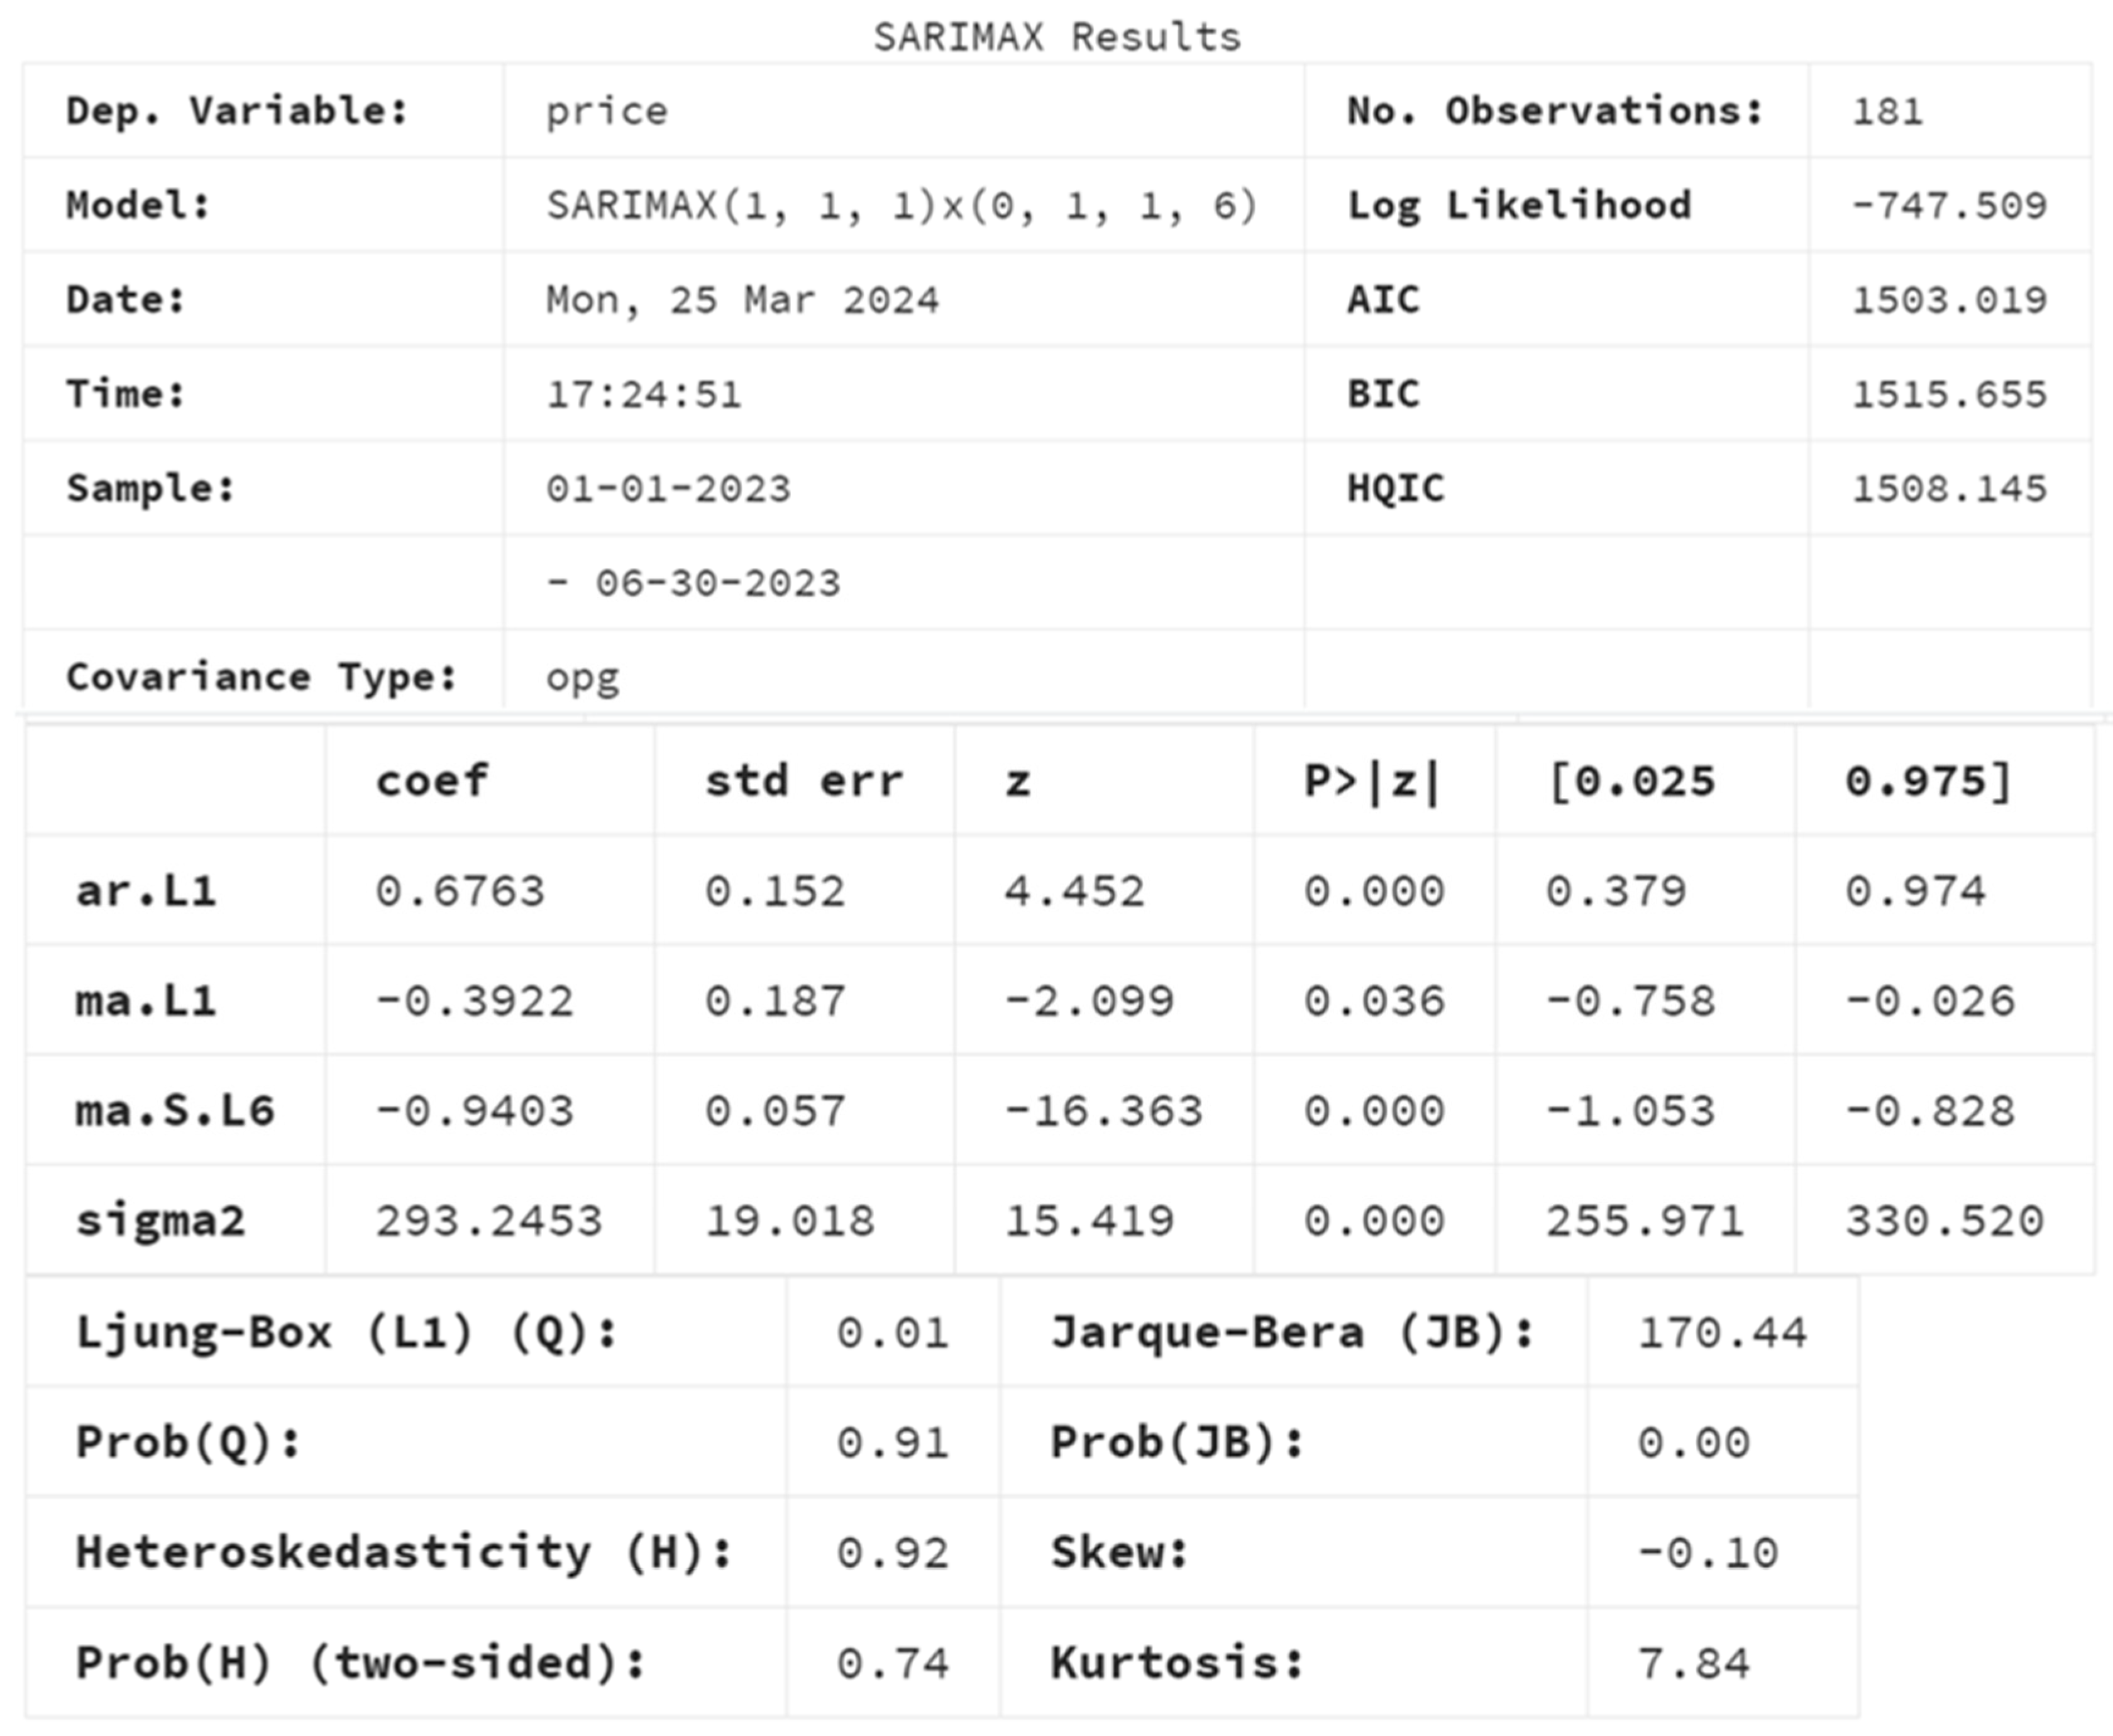Click the Model specification SARIMAX(1, 1, 1)x(0, 1, 1, 6)
The height and width of the screenshot is (1736, 2113).
[901, 206]
